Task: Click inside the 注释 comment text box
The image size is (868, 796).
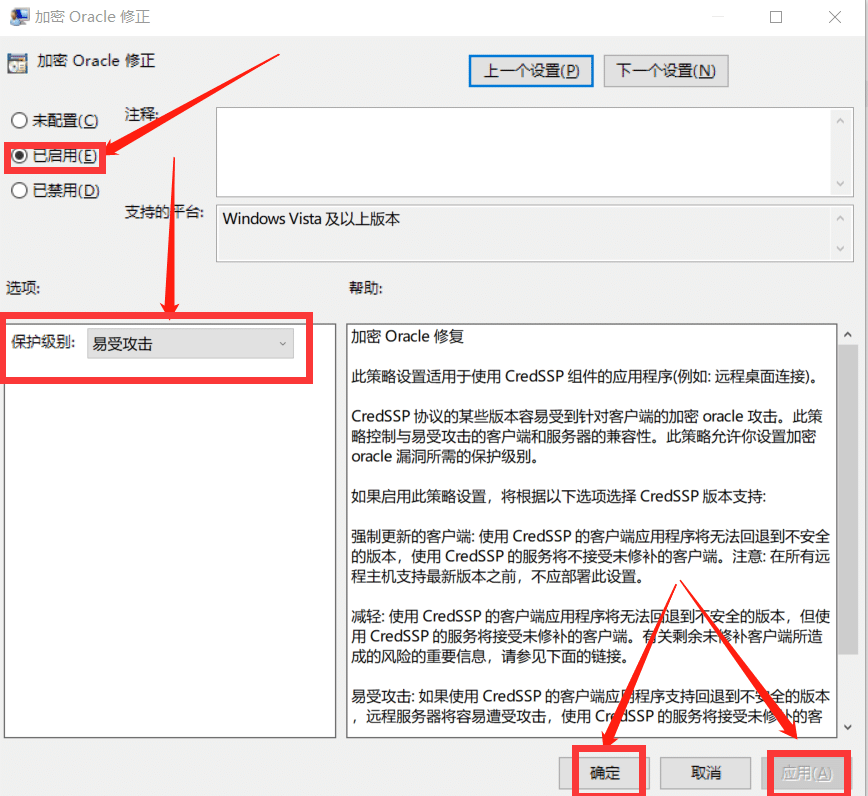Action: pyautogui.click(x=524, y=152)
